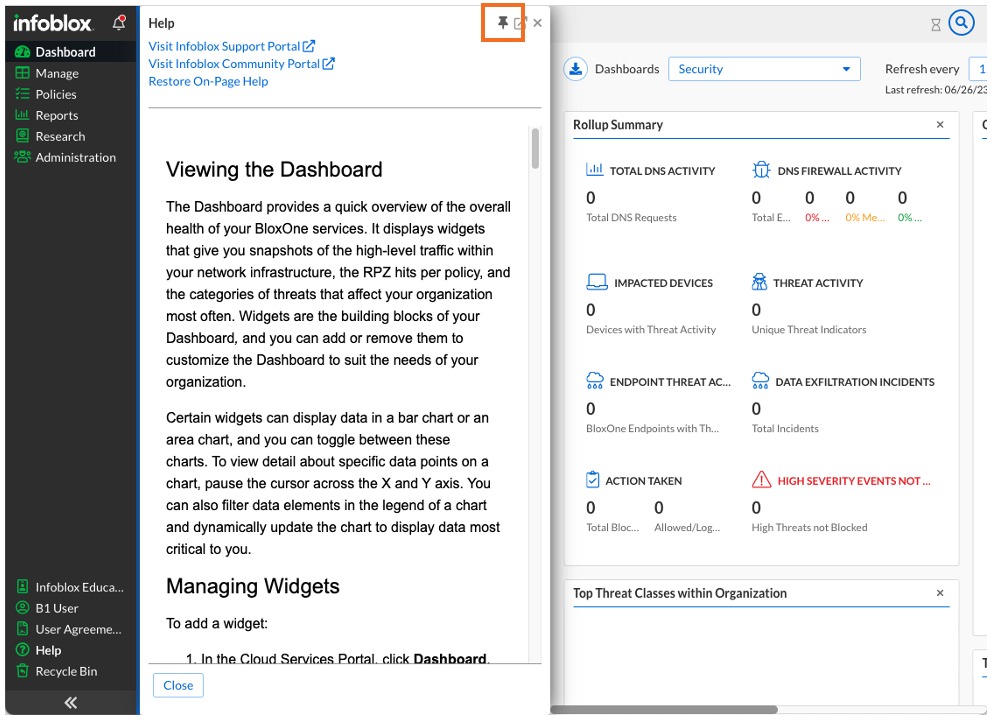Click Restore On-Page Help link
Image resolution: width=994 pixels, height=725 pixels.
coord(208,82)
